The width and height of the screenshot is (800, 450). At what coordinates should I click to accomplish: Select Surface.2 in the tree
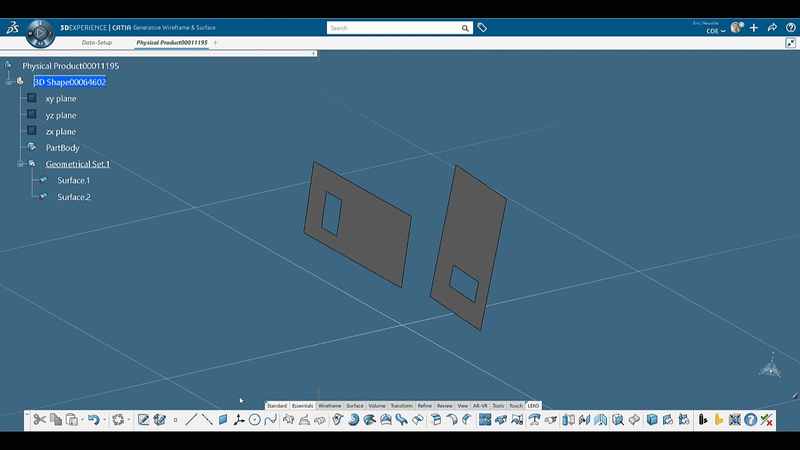click(x=74, y=197)
